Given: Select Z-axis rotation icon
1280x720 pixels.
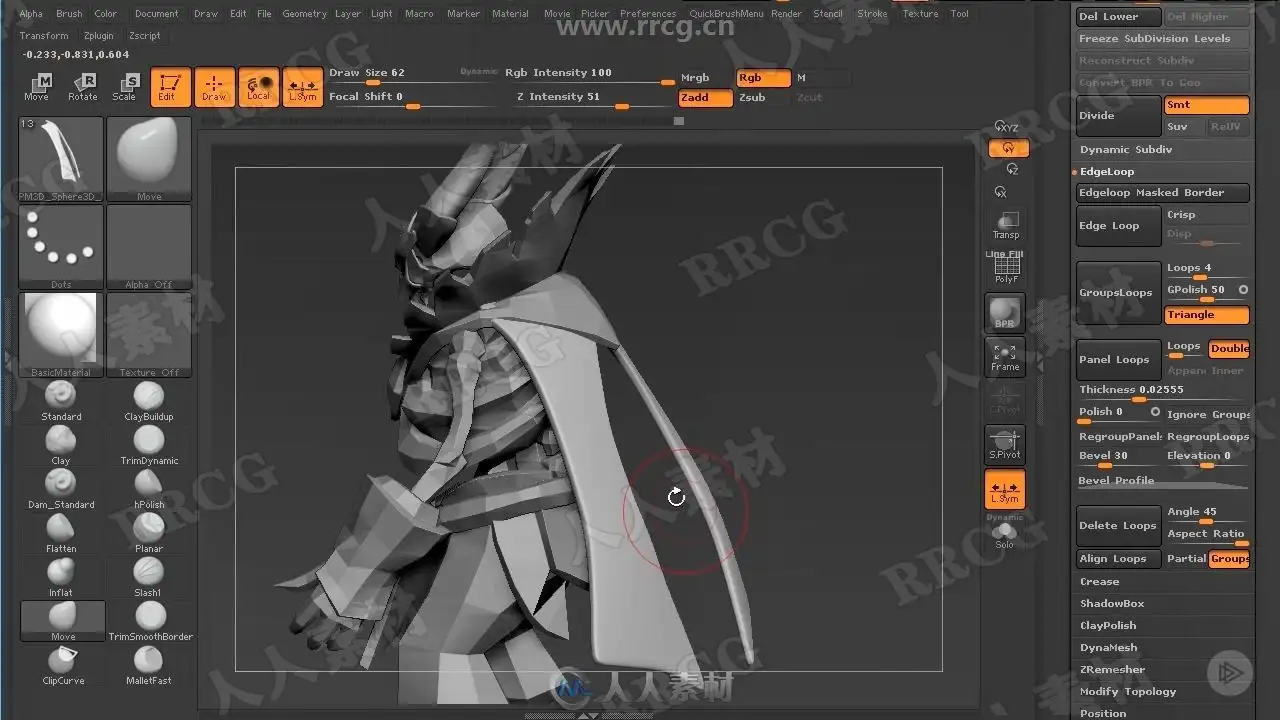Looking at the screenshot, I should (1012, 169).
